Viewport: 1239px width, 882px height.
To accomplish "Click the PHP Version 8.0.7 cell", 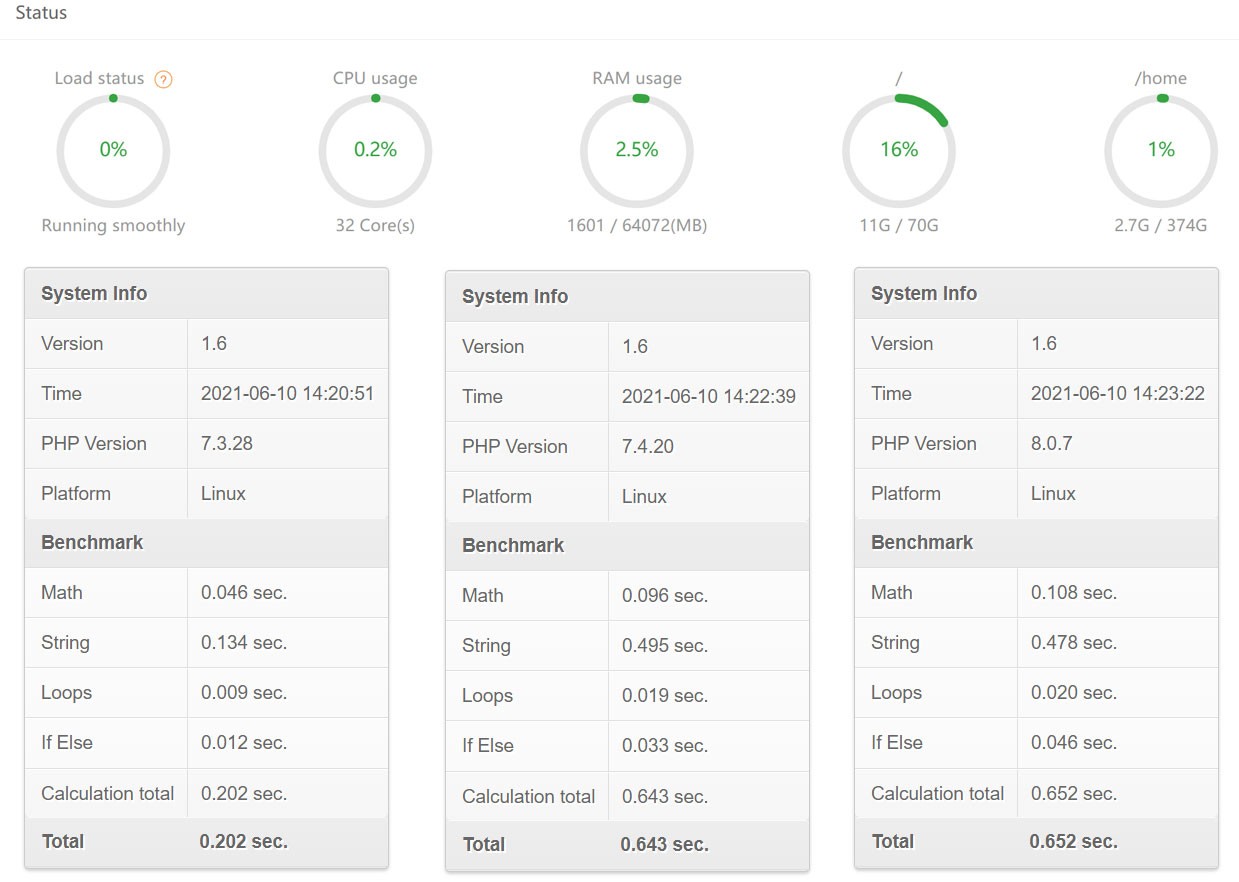I will point(1044,443).
